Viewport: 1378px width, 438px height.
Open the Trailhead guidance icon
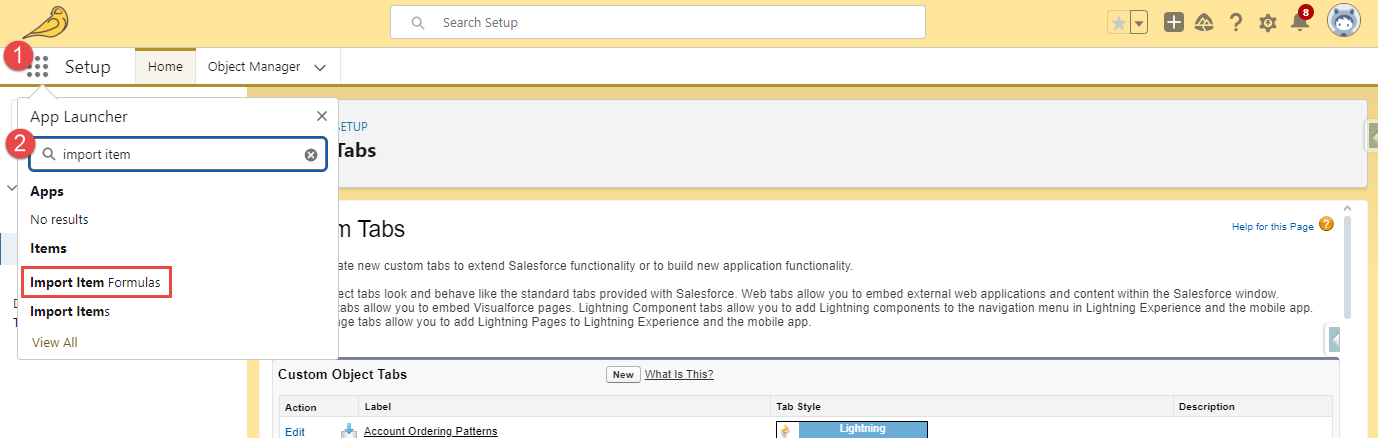pos(1205,22)
